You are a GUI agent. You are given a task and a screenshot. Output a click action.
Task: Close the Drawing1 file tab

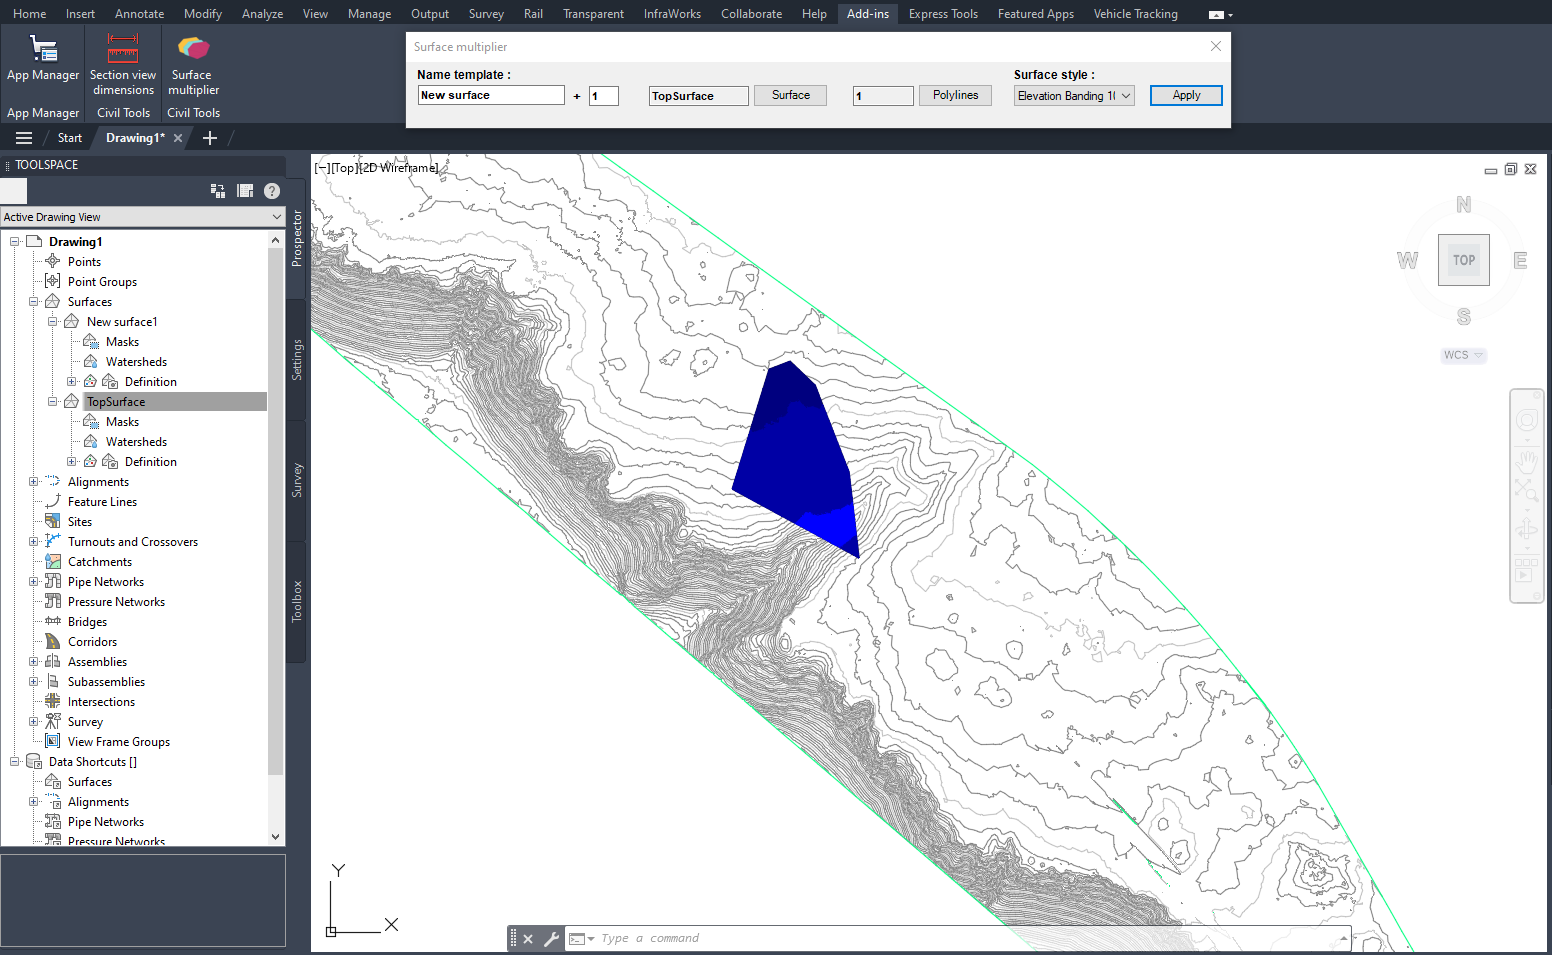click(178, 138)
